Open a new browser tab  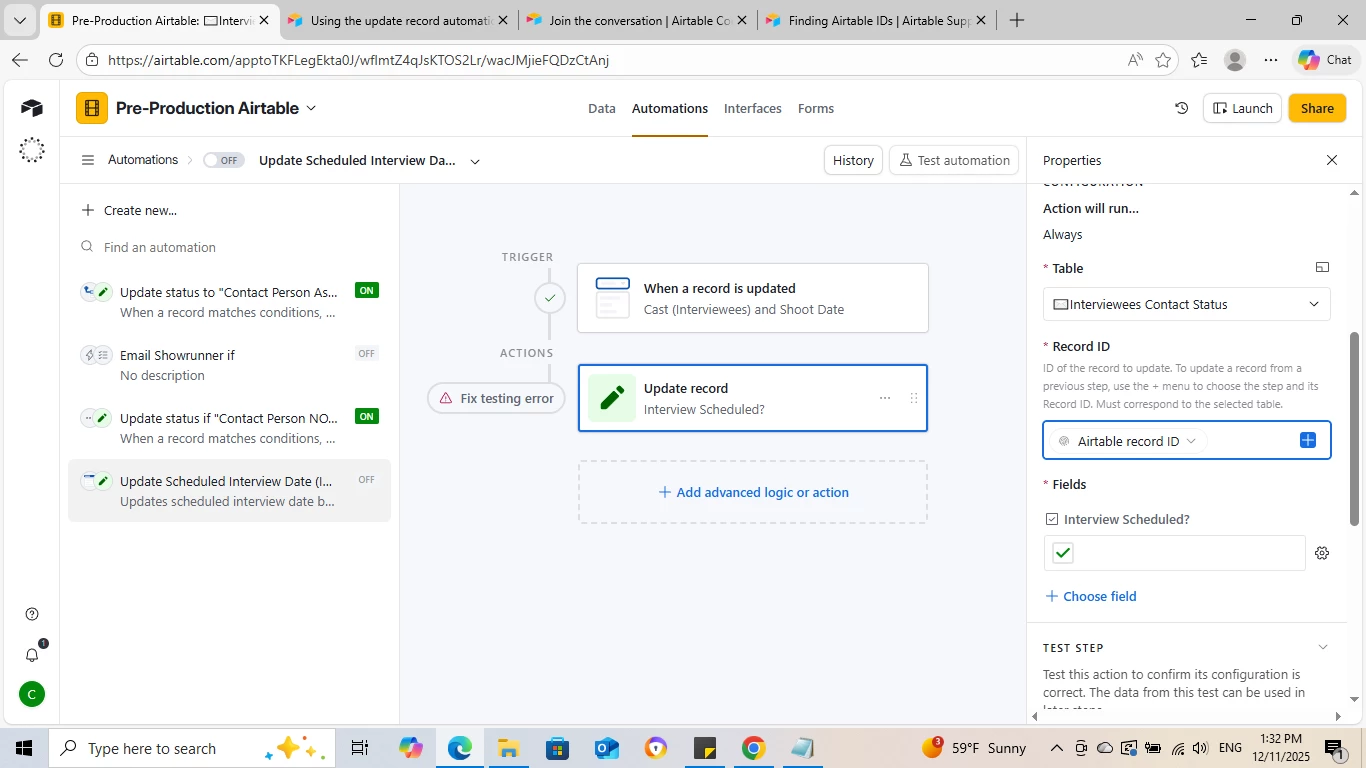click(x=1016, y=20)
